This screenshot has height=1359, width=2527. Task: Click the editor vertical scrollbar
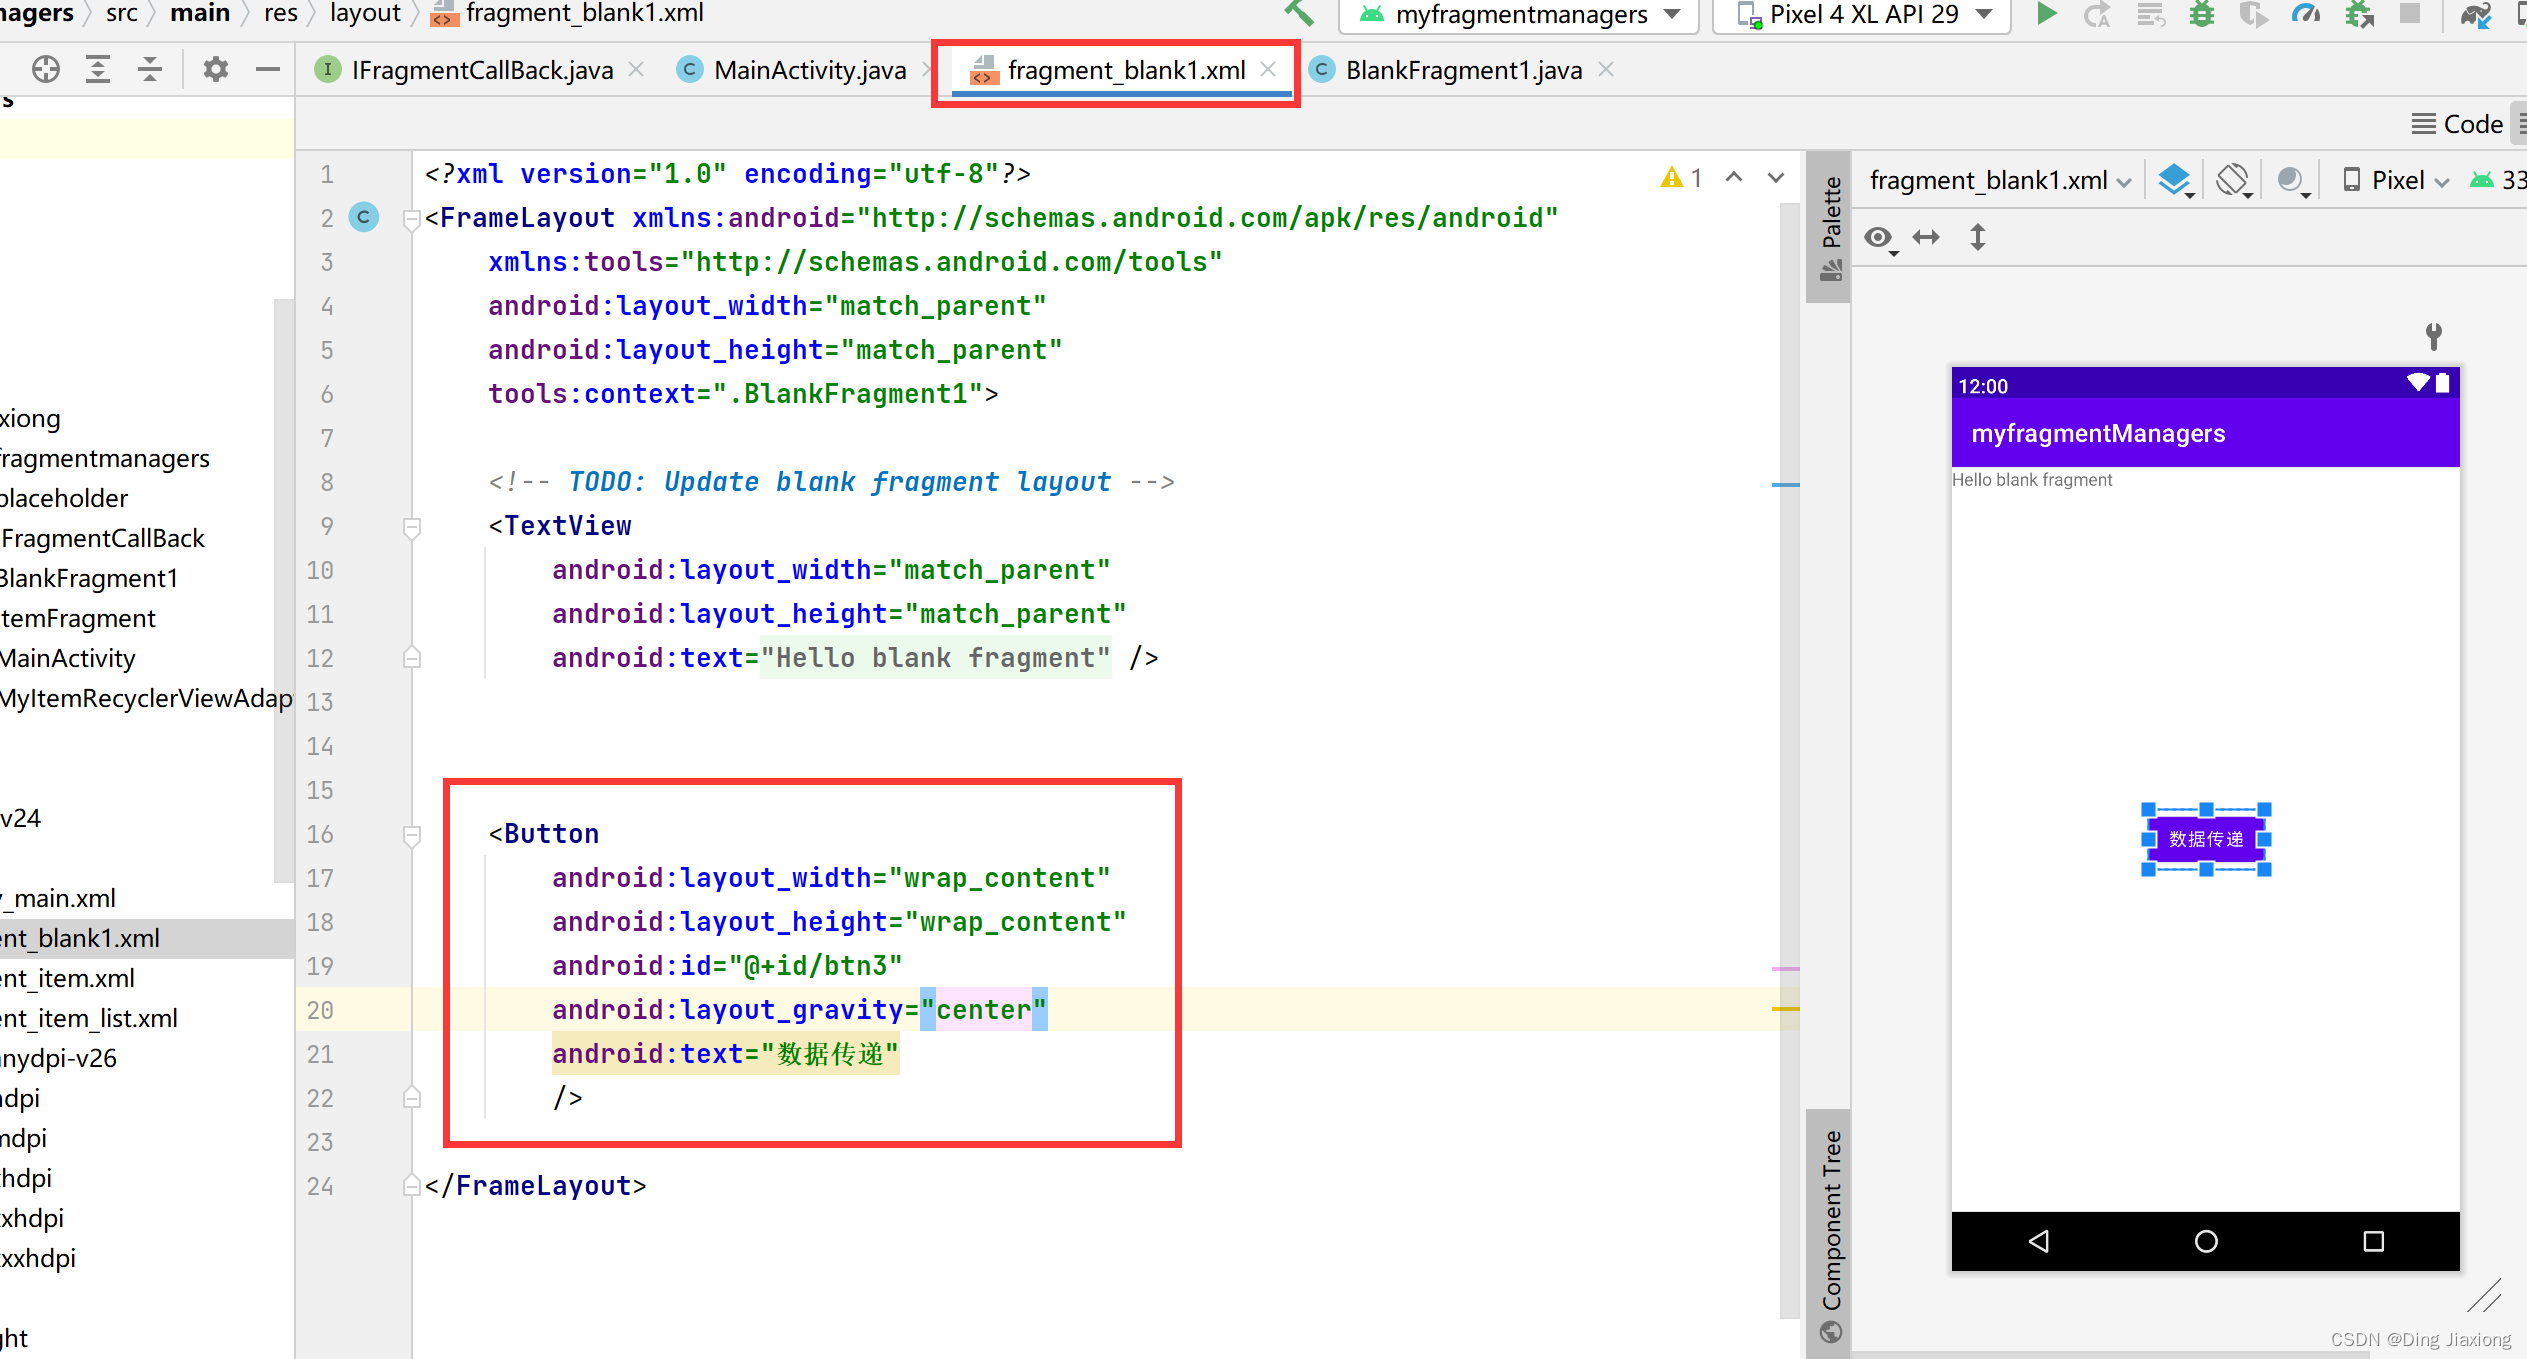coord(1789,760)
